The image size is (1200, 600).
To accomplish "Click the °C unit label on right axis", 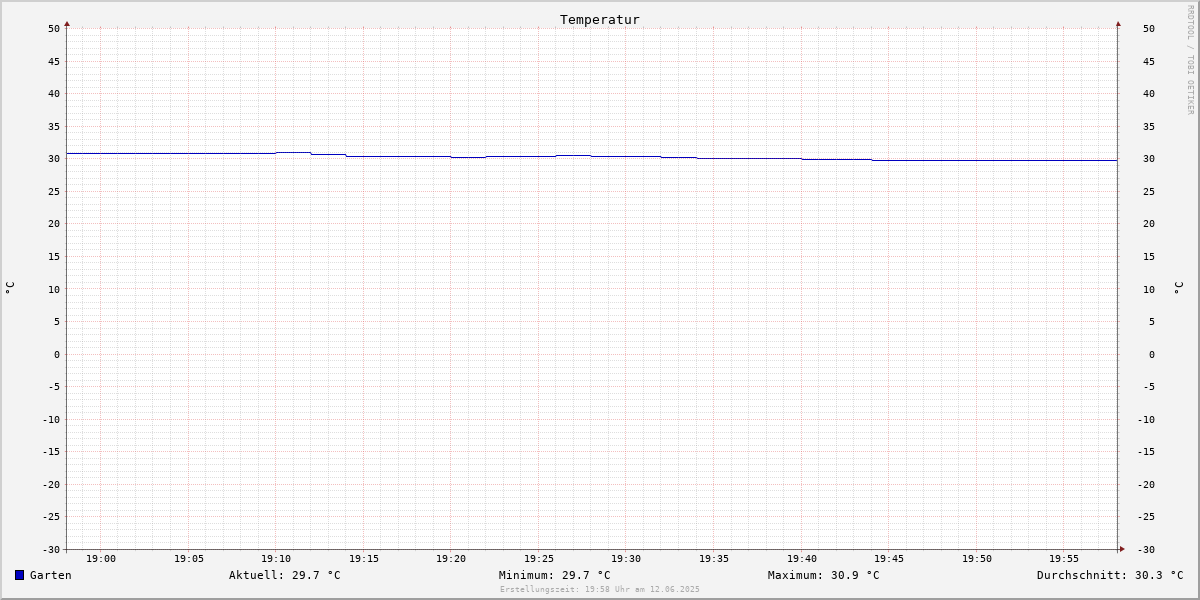I will 1178,288.
